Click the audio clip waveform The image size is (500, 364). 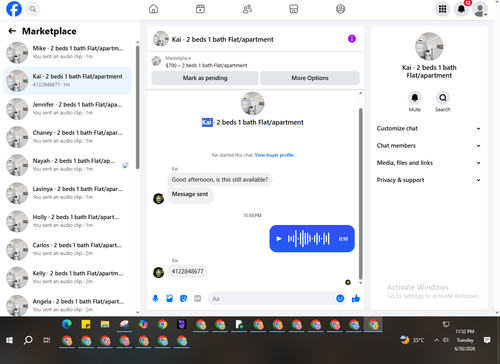(309, 239)
